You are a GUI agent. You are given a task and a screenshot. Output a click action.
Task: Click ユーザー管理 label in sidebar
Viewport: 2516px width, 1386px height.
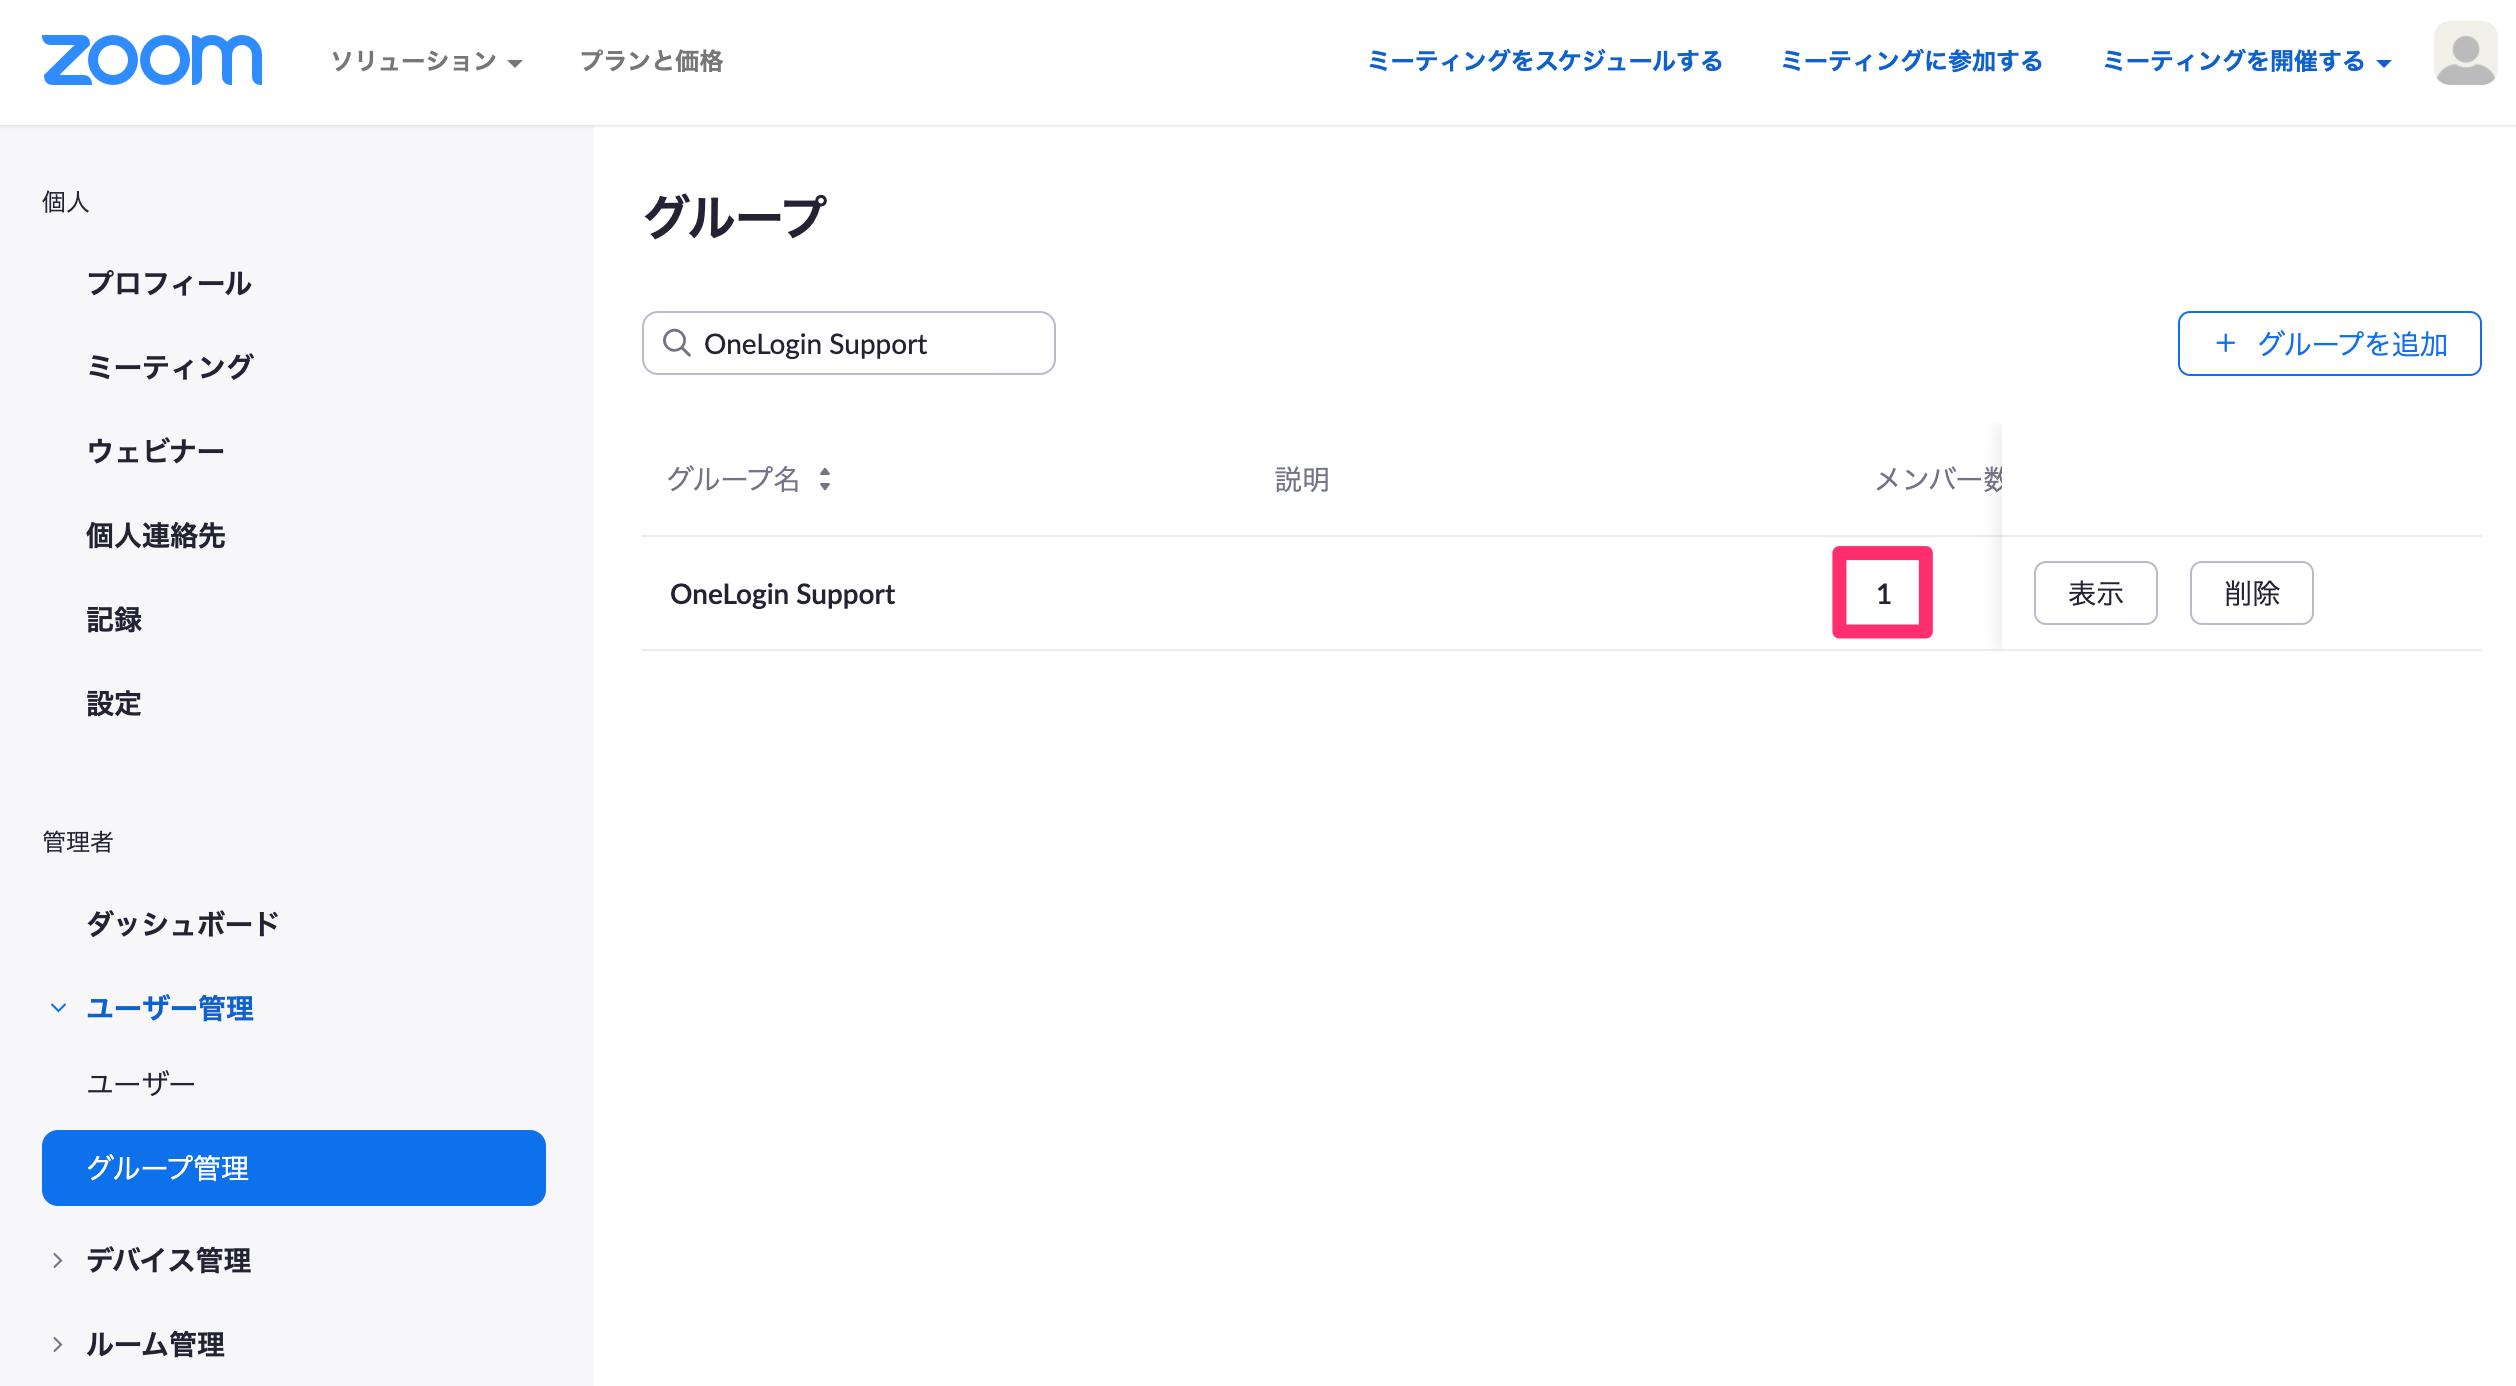tap(169, 1008)
